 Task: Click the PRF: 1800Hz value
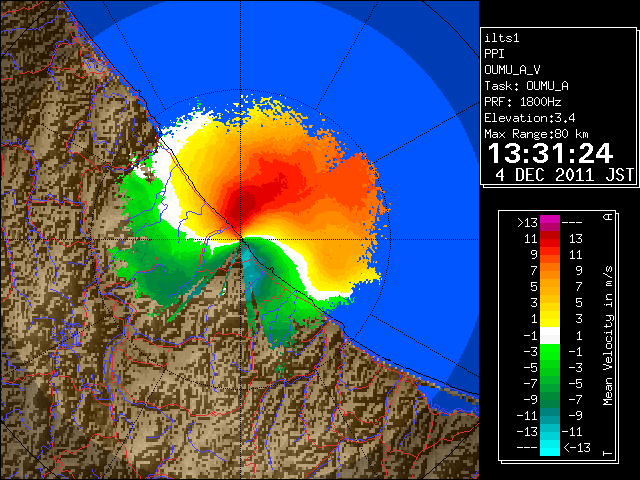pos(522,102)
